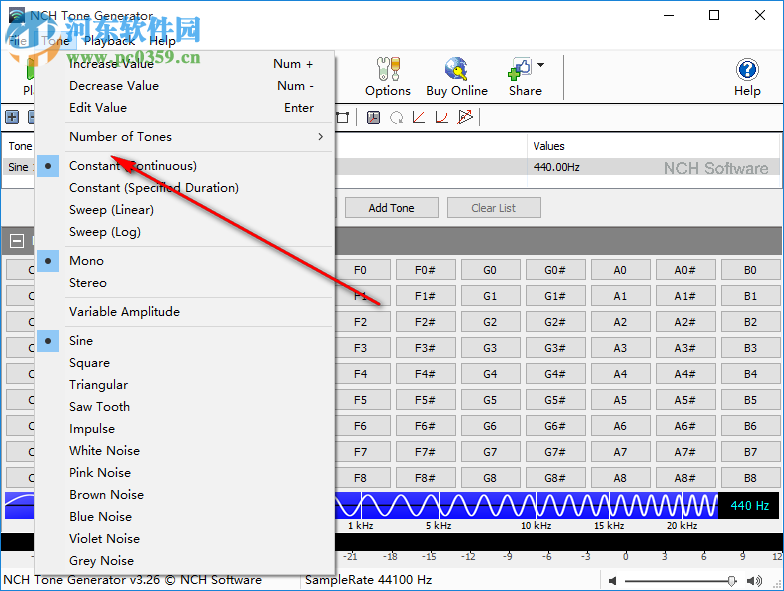Click the log sweep curve icon
784x591 pixels.
pyautogui.click(x=441, y=118)
